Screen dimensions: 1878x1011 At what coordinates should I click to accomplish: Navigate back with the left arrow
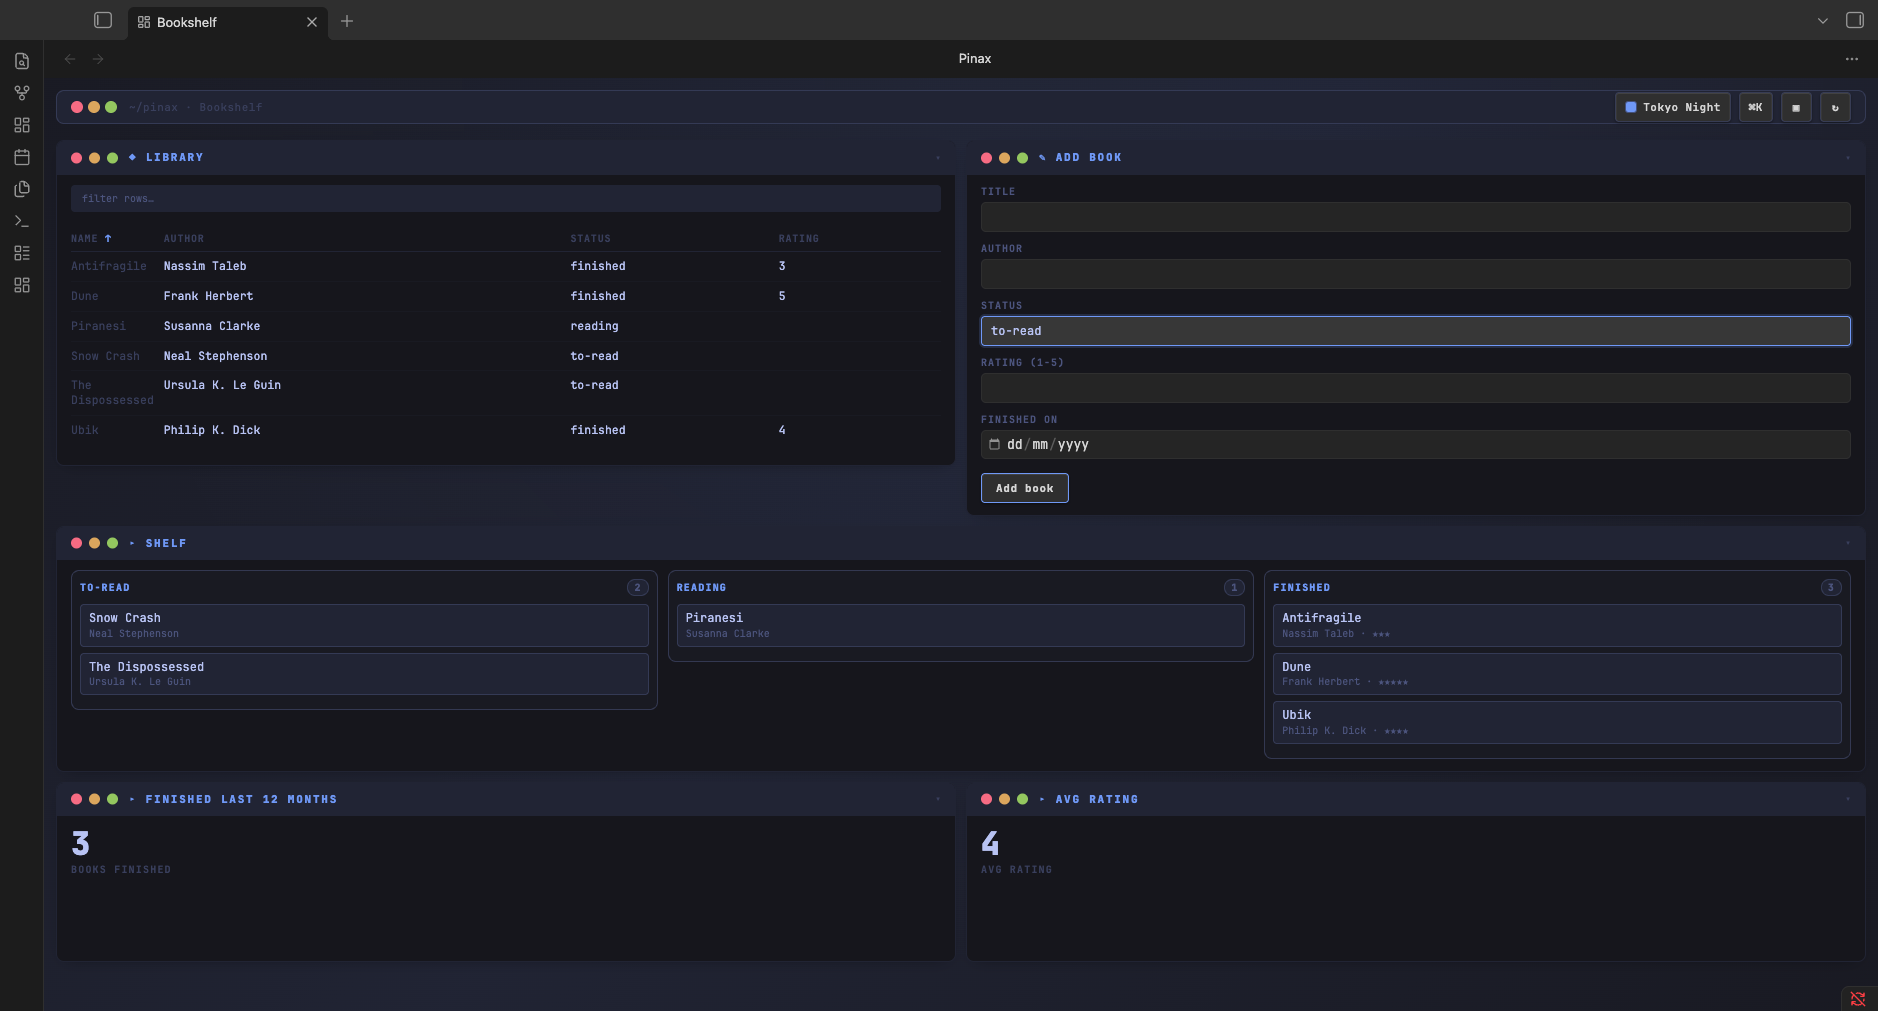70,59
